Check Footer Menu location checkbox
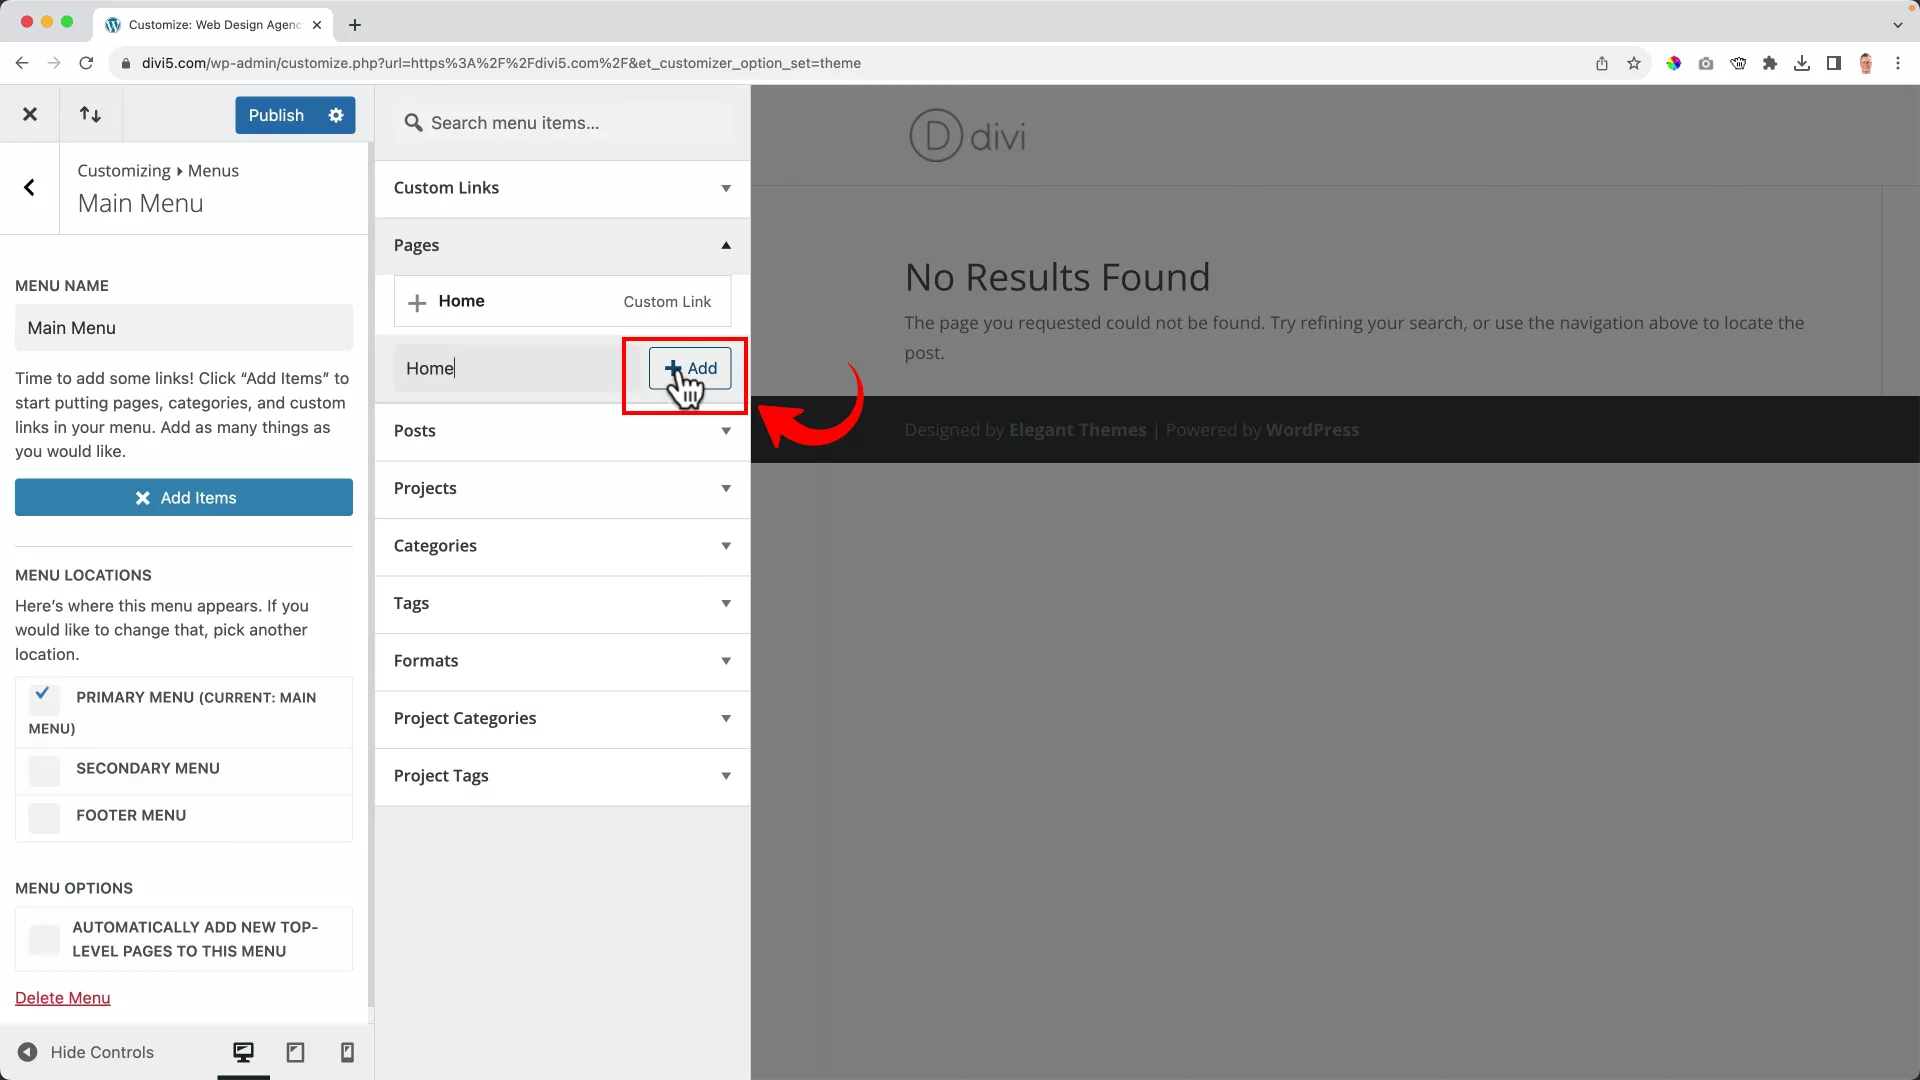 click(x=44, y=817)
